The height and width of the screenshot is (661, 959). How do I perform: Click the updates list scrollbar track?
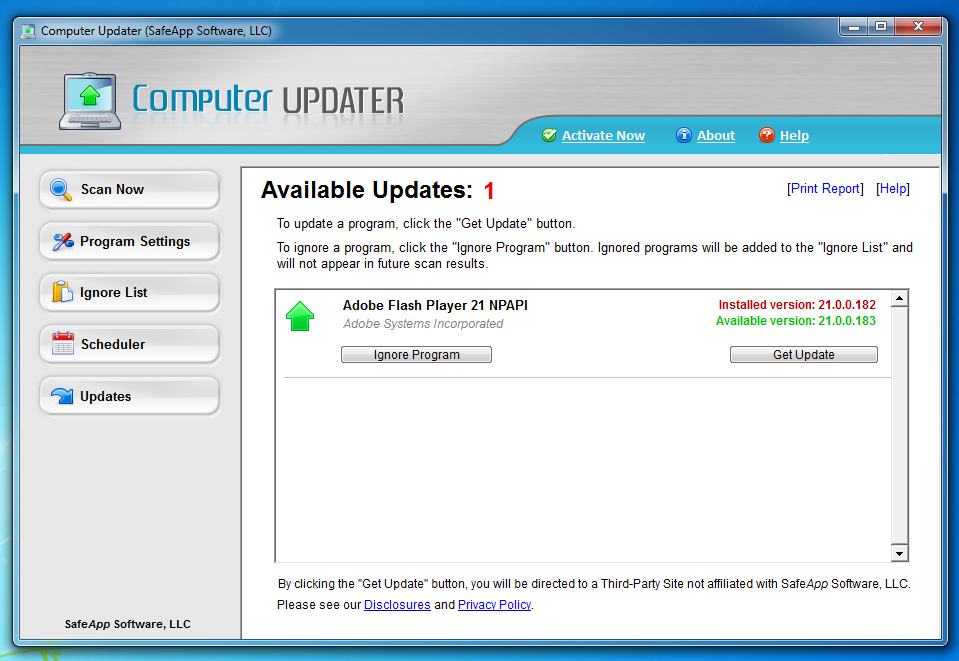pos(899,426)
